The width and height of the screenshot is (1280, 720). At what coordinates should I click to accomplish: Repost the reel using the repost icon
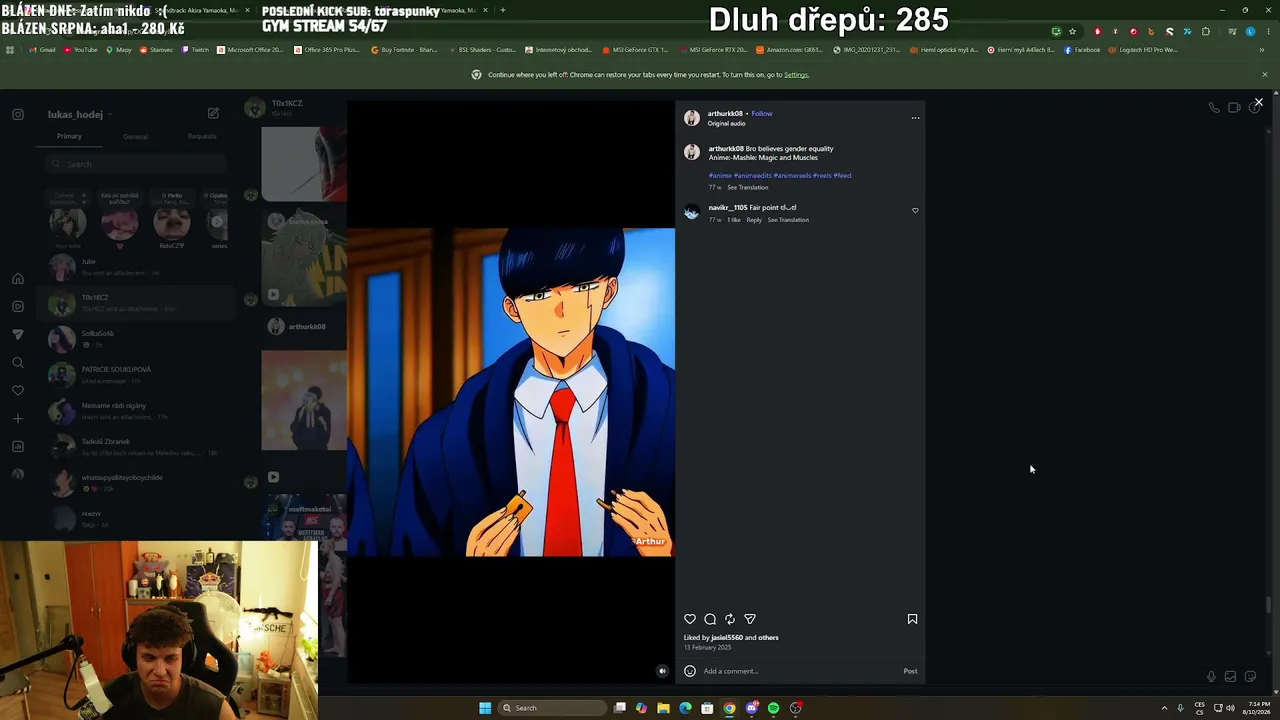[x=730, y=619]
